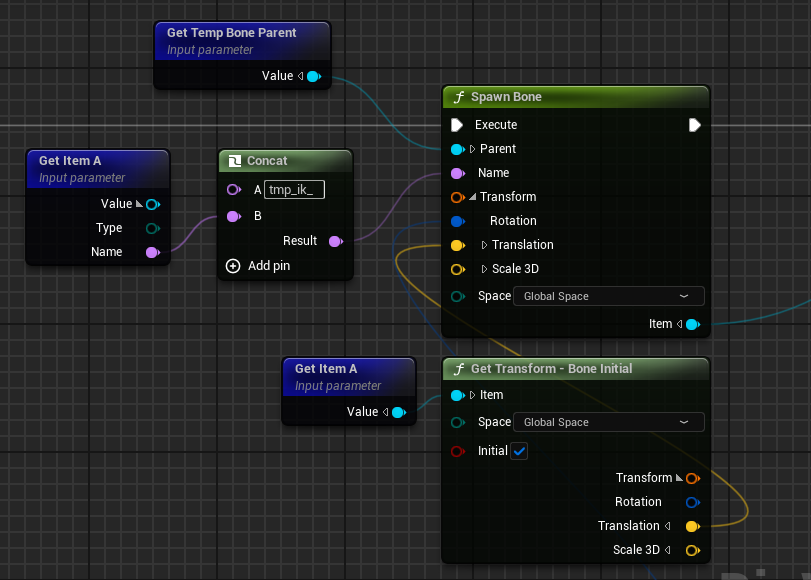
Task: Click the Space input pin on Get Transform
Action: pos(457,423)
